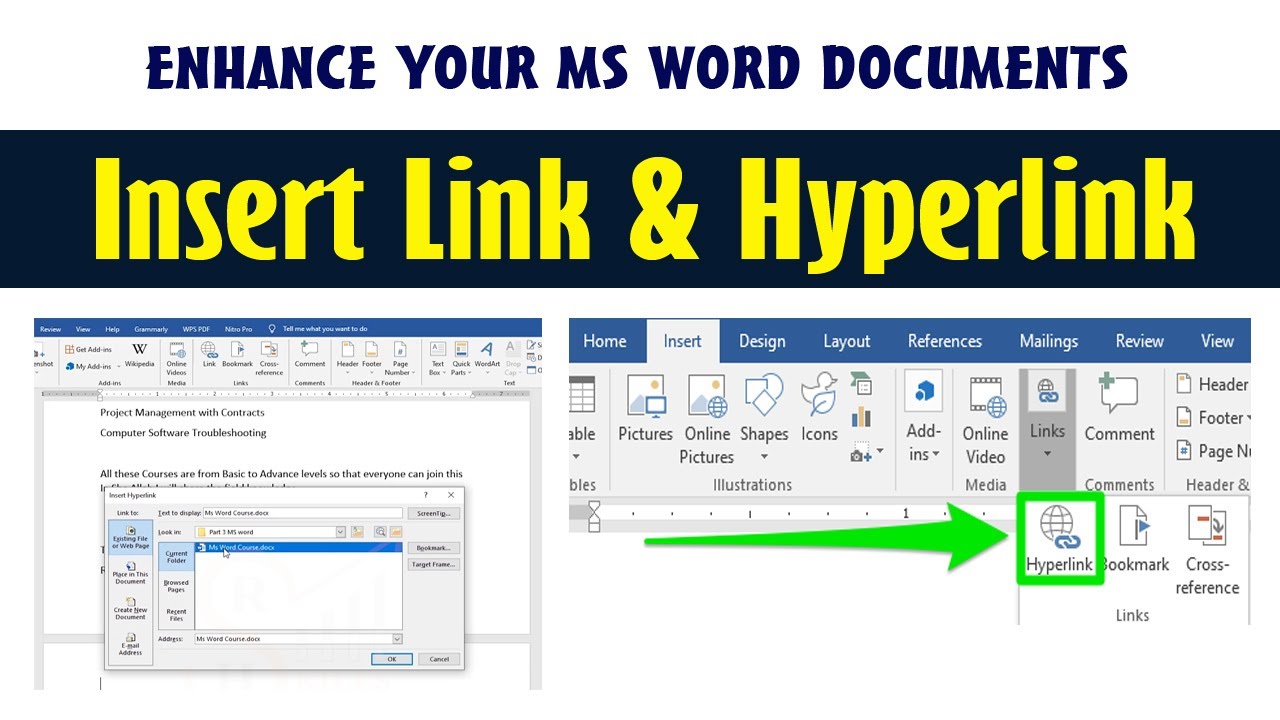Click Up One Folder icon in dialog
Image resolution: width=1280 pixels, height=720 pixels.
click(357, 532)
